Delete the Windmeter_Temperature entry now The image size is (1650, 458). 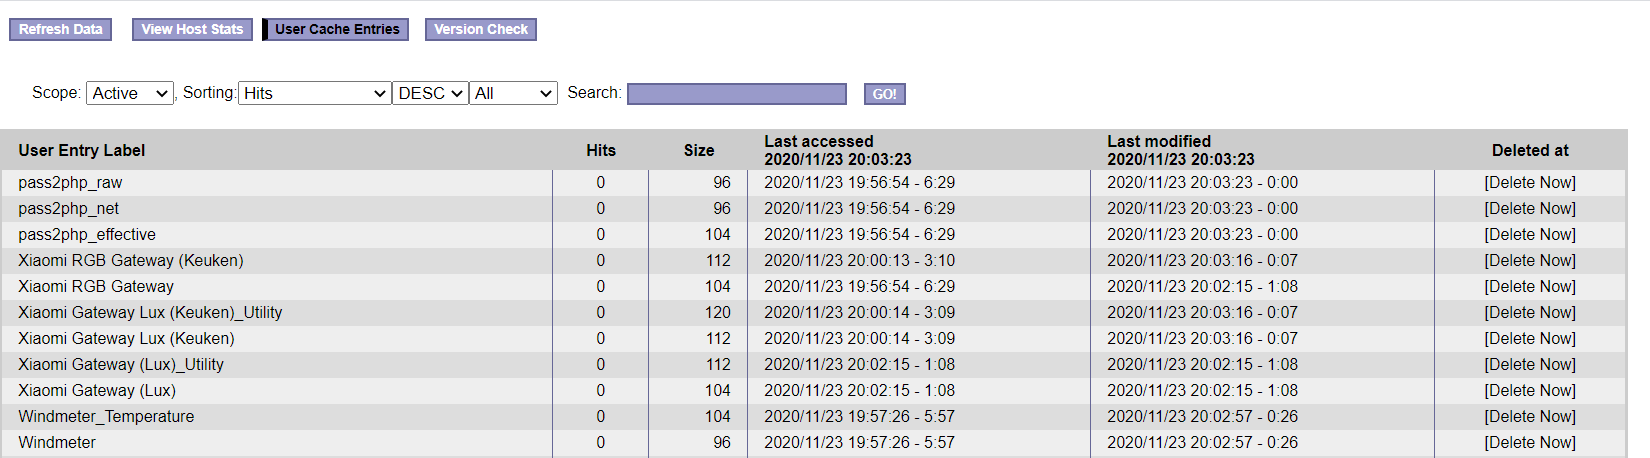click(x=1529, y=416)
